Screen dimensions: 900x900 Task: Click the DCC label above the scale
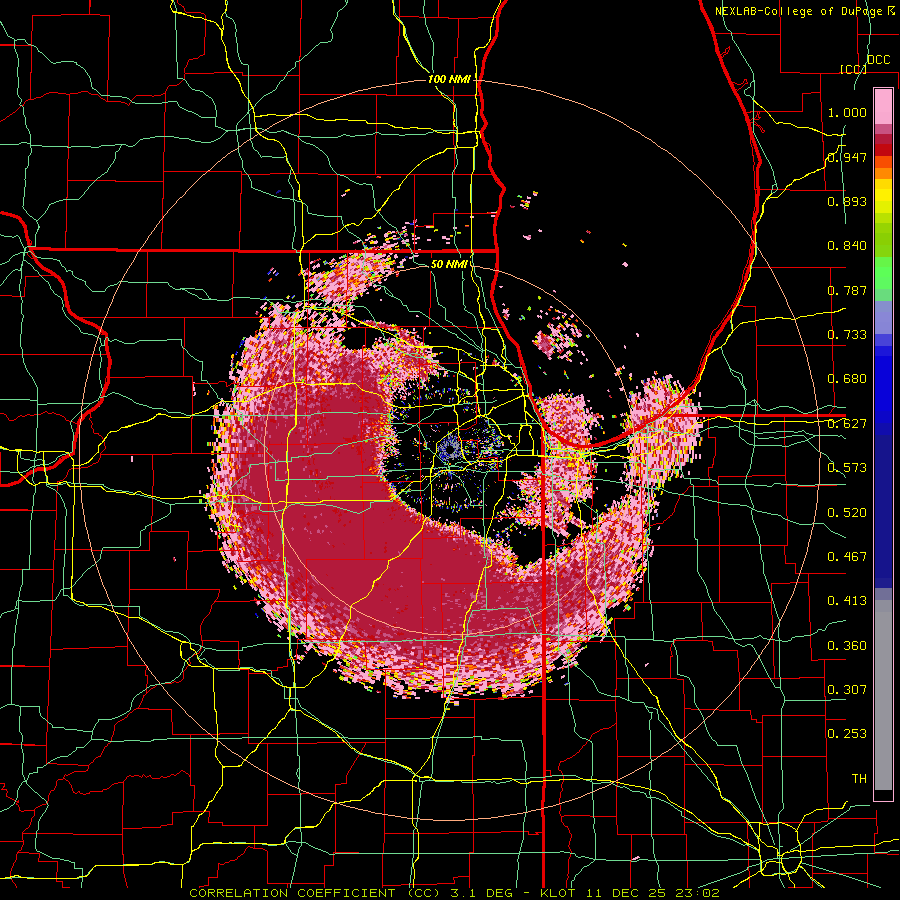878,60
